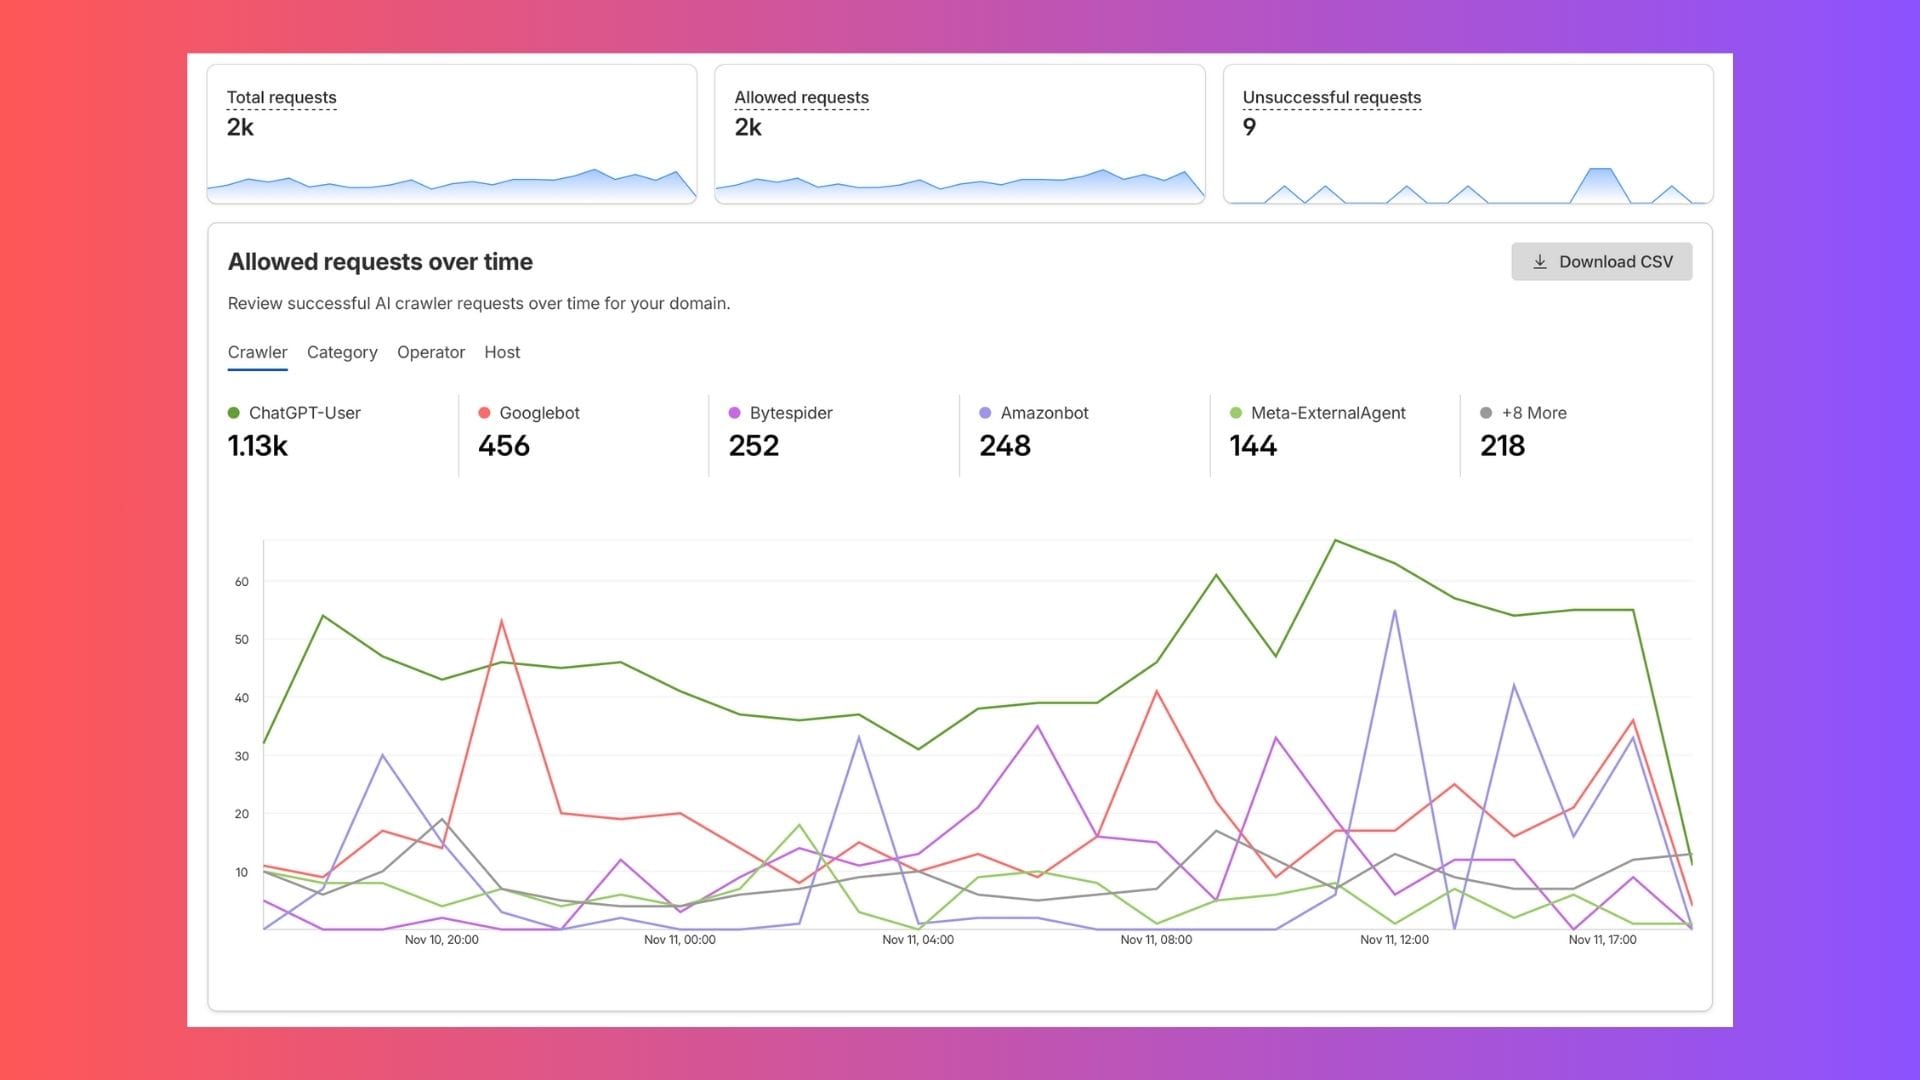Image resolution: width=1920 pixels, height=1080 pixels.
Task: Switch to the Category tab
Action: pos(341,352)
